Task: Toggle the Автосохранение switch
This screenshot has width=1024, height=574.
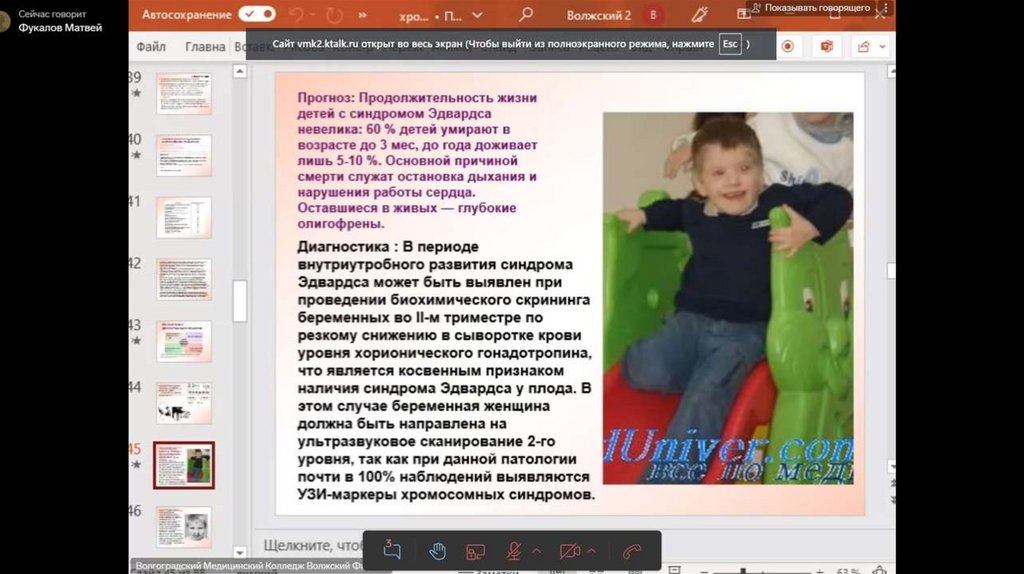Action: 257,14
